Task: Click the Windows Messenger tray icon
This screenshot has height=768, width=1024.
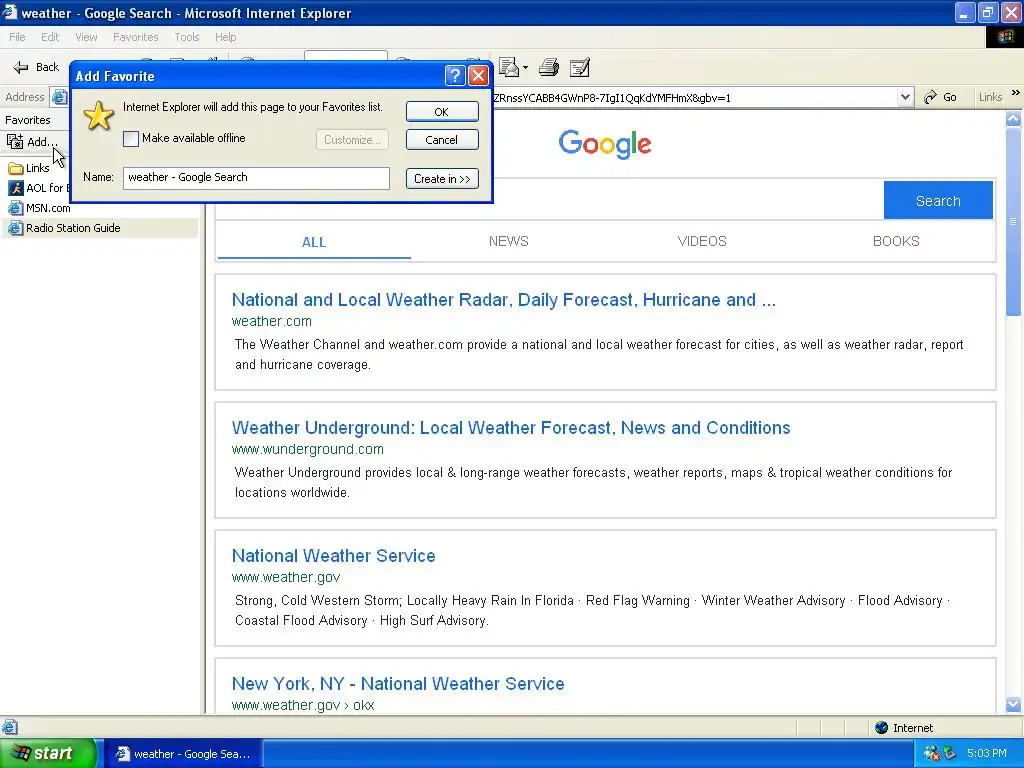Action: [x=932, y=753]
